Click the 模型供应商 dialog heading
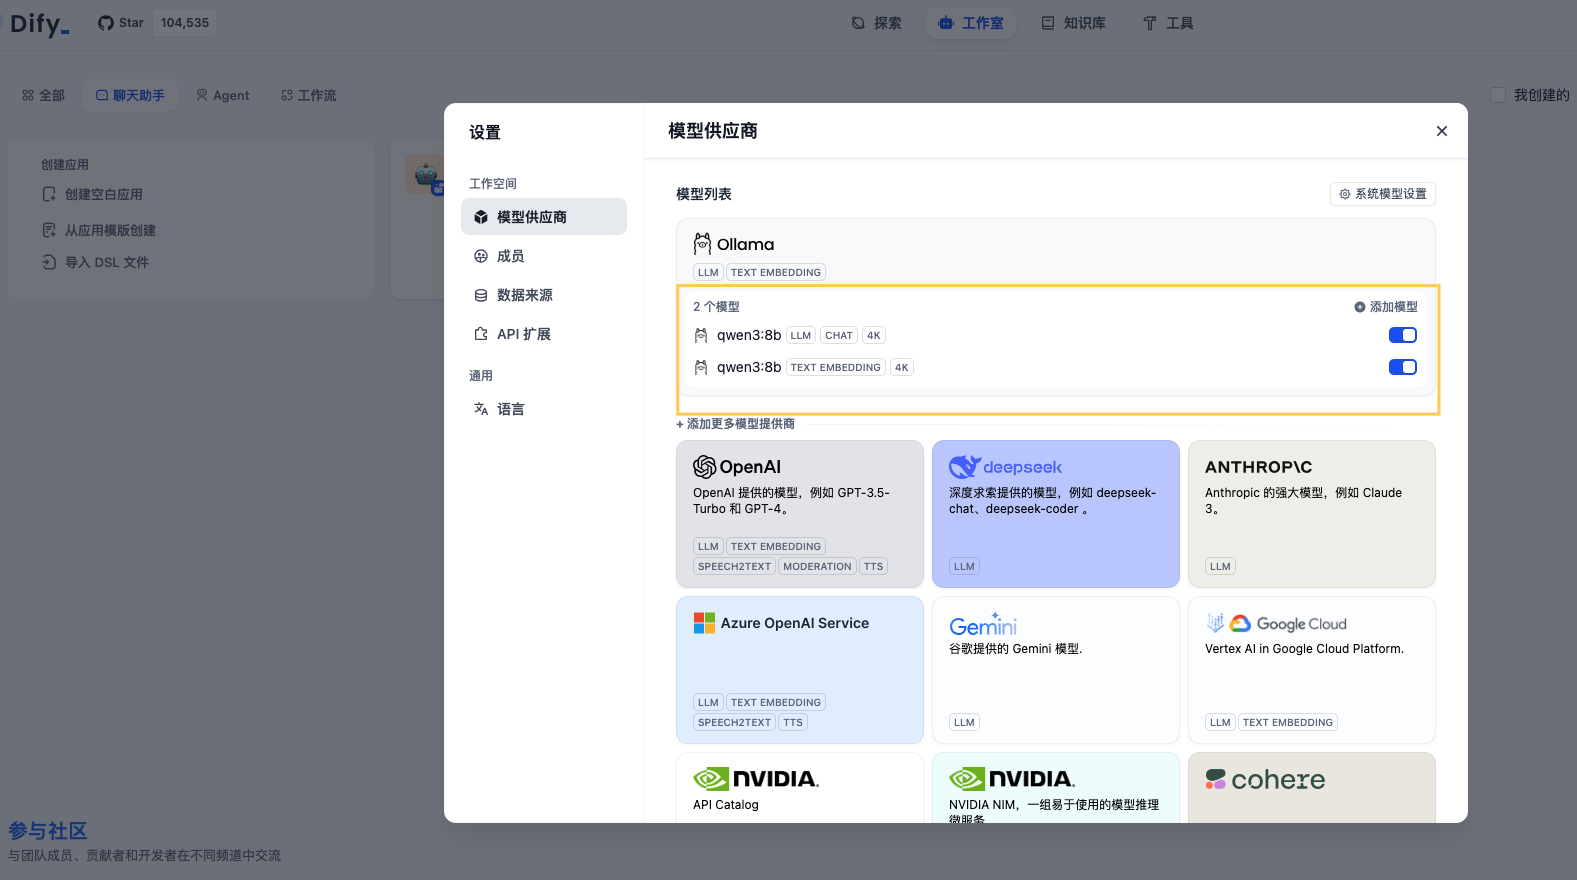Image resolution: width=1577 pixels, height=880 pixels. (713, 131)
